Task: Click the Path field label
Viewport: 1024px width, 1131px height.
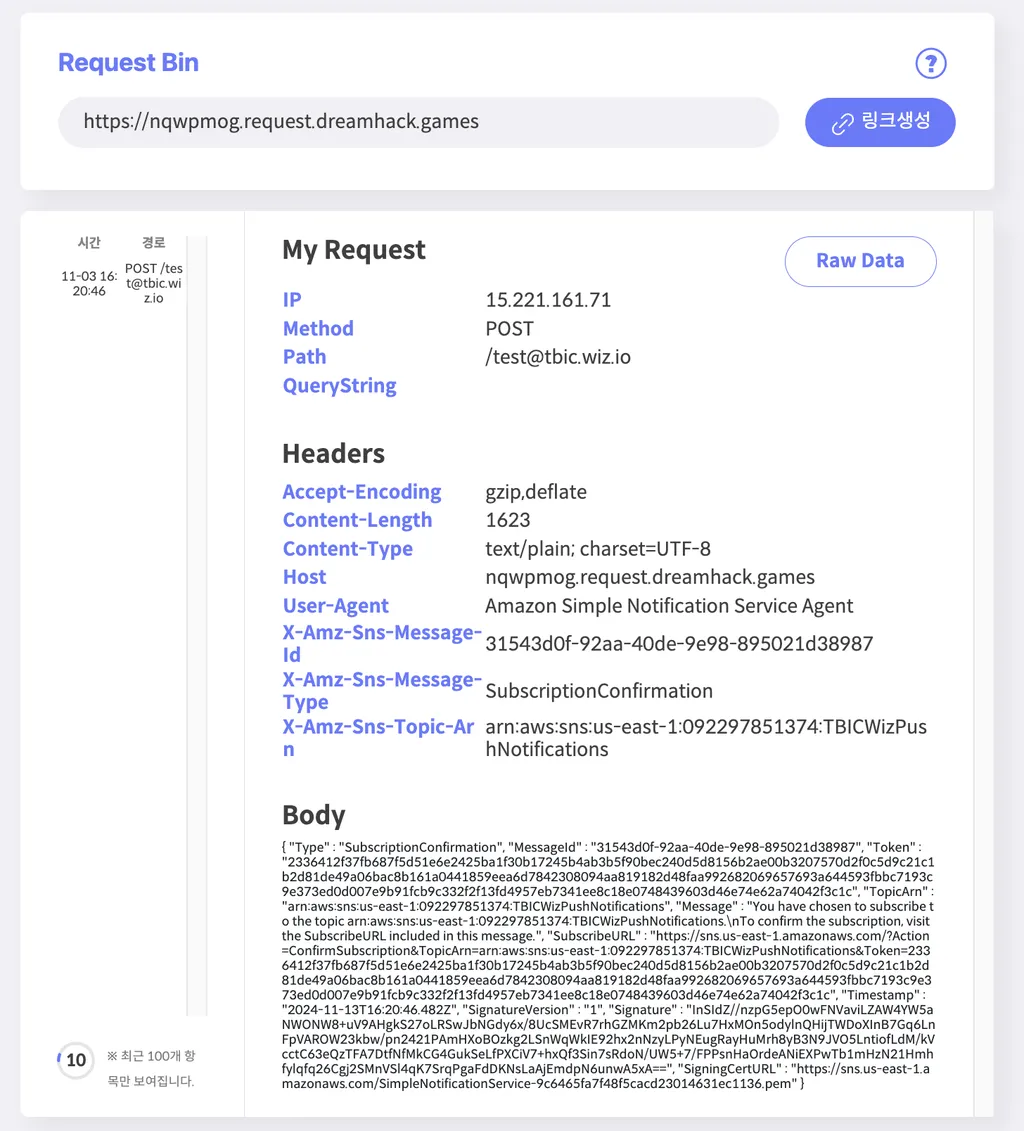Action: [x=304, y=357]
